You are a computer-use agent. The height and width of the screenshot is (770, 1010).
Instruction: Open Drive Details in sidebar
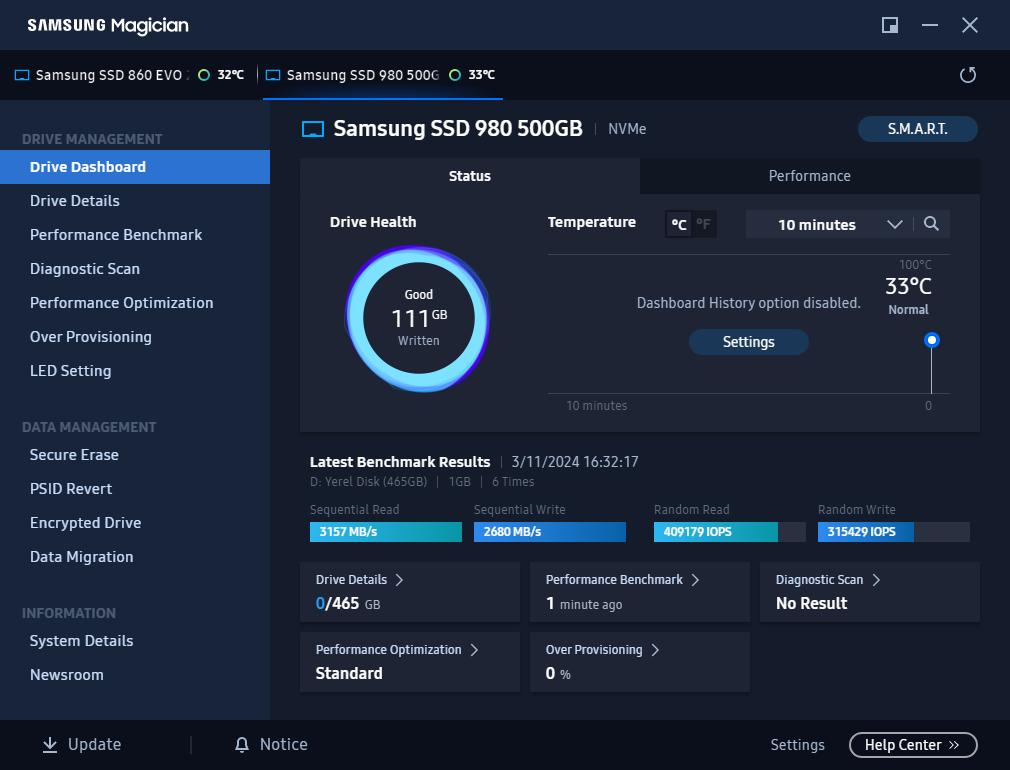(135, 201)
